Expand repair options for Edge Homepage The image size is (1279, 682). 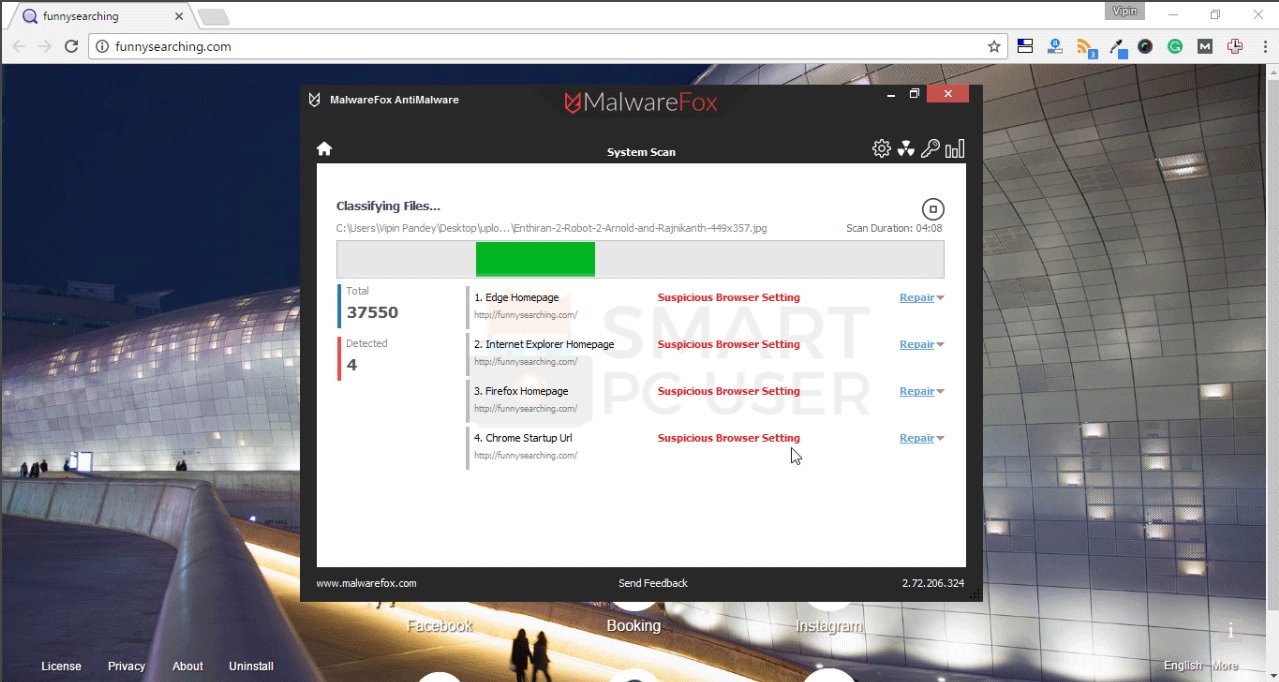pos(941,298)
